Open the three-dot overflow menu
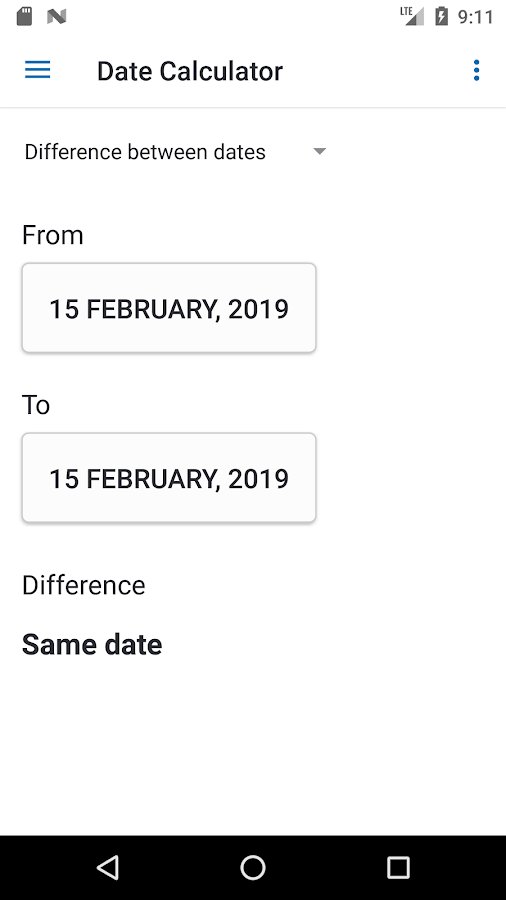The width and height of the screenshot is (506, 900). [476, 70]
